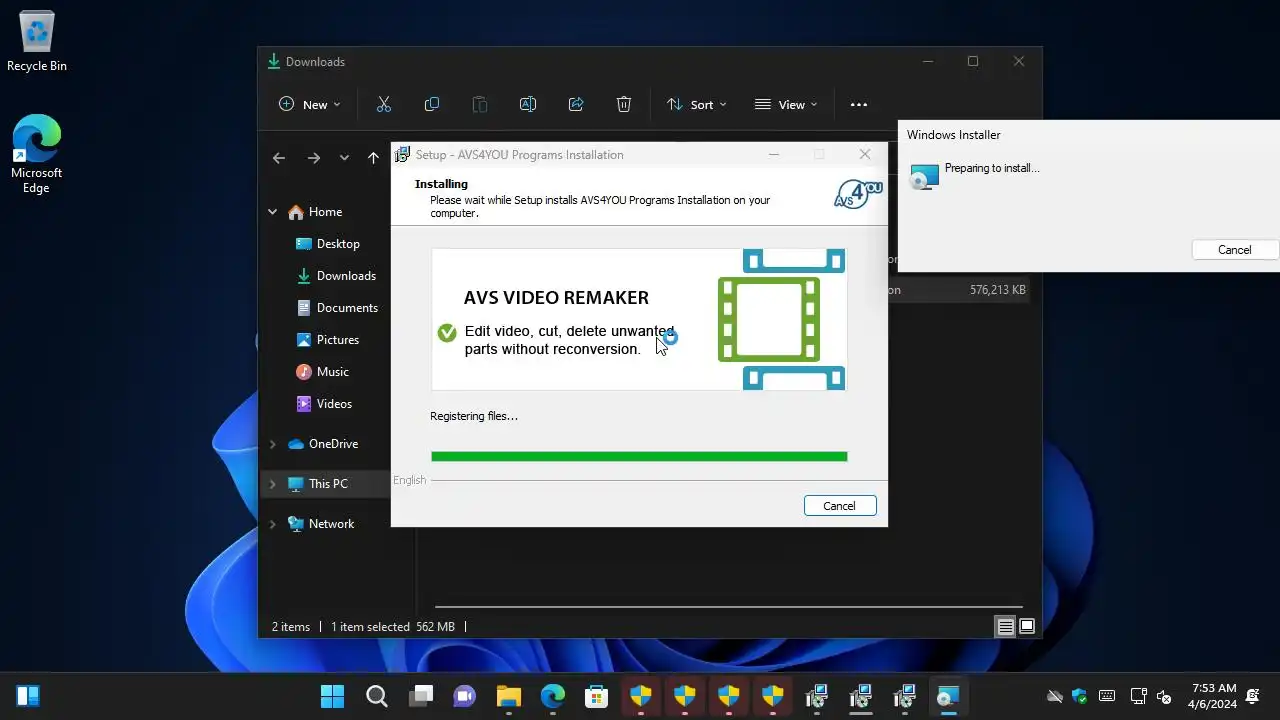The height and width of the screenshot is (720, 1280).
Task: Click the Widgets icon on the taskbar
Action: click(x=28, y=696)
